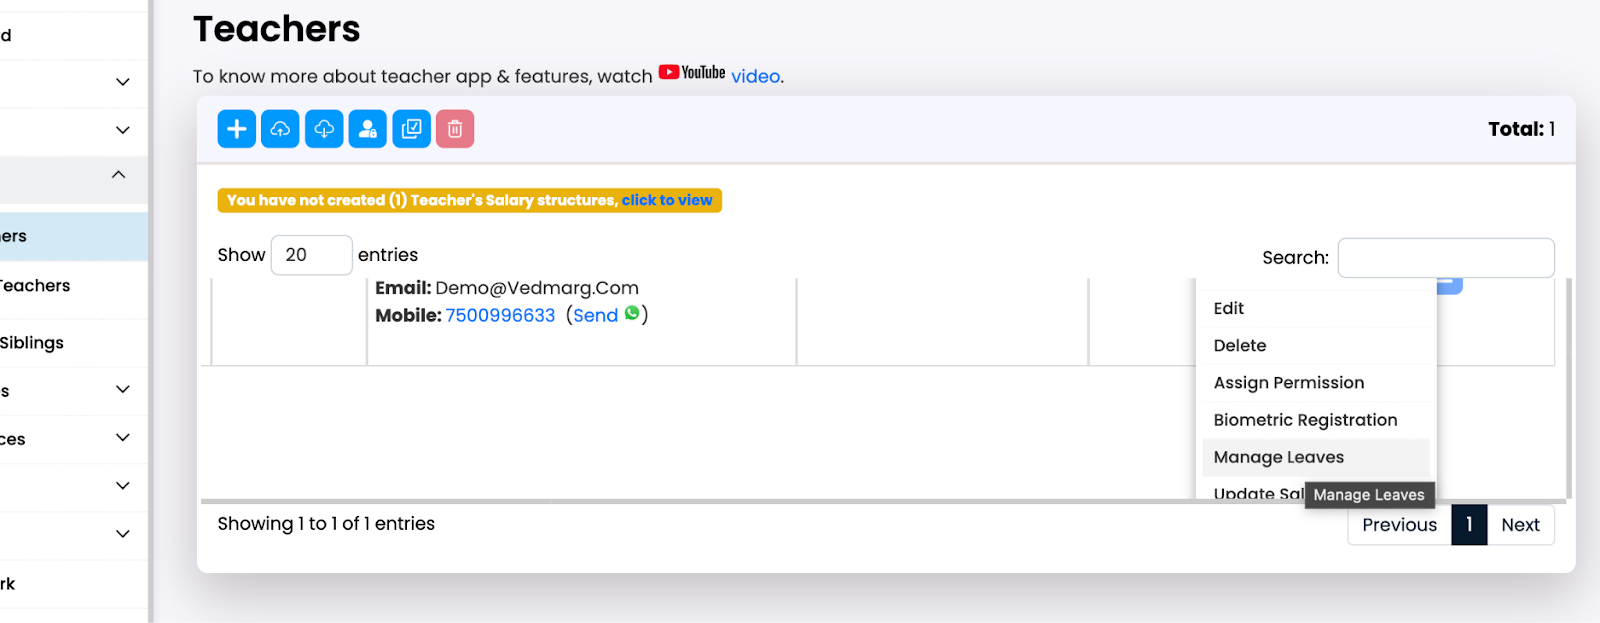Screen dimensions: 1600x623
Task: Choose Manage Leaves in the dropdown menu
Action: click(1278, 457)
